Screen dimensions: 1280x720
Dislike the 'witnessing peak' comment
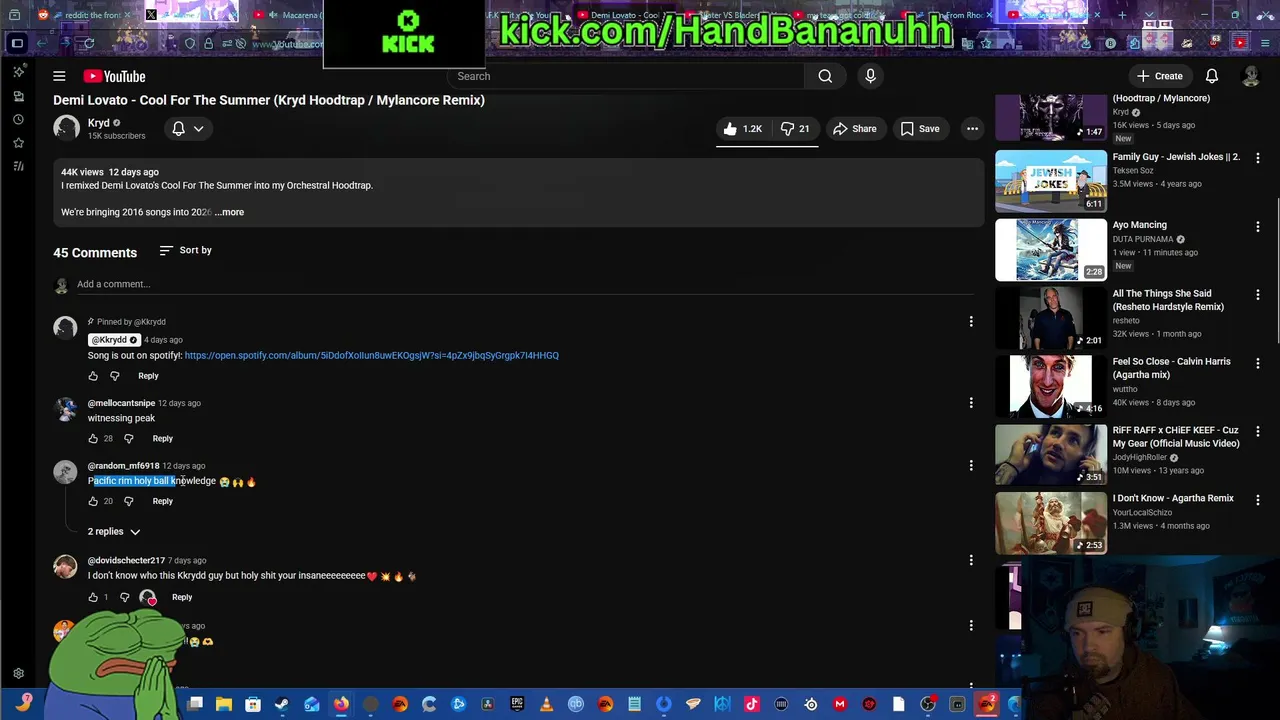pos(128,438)
